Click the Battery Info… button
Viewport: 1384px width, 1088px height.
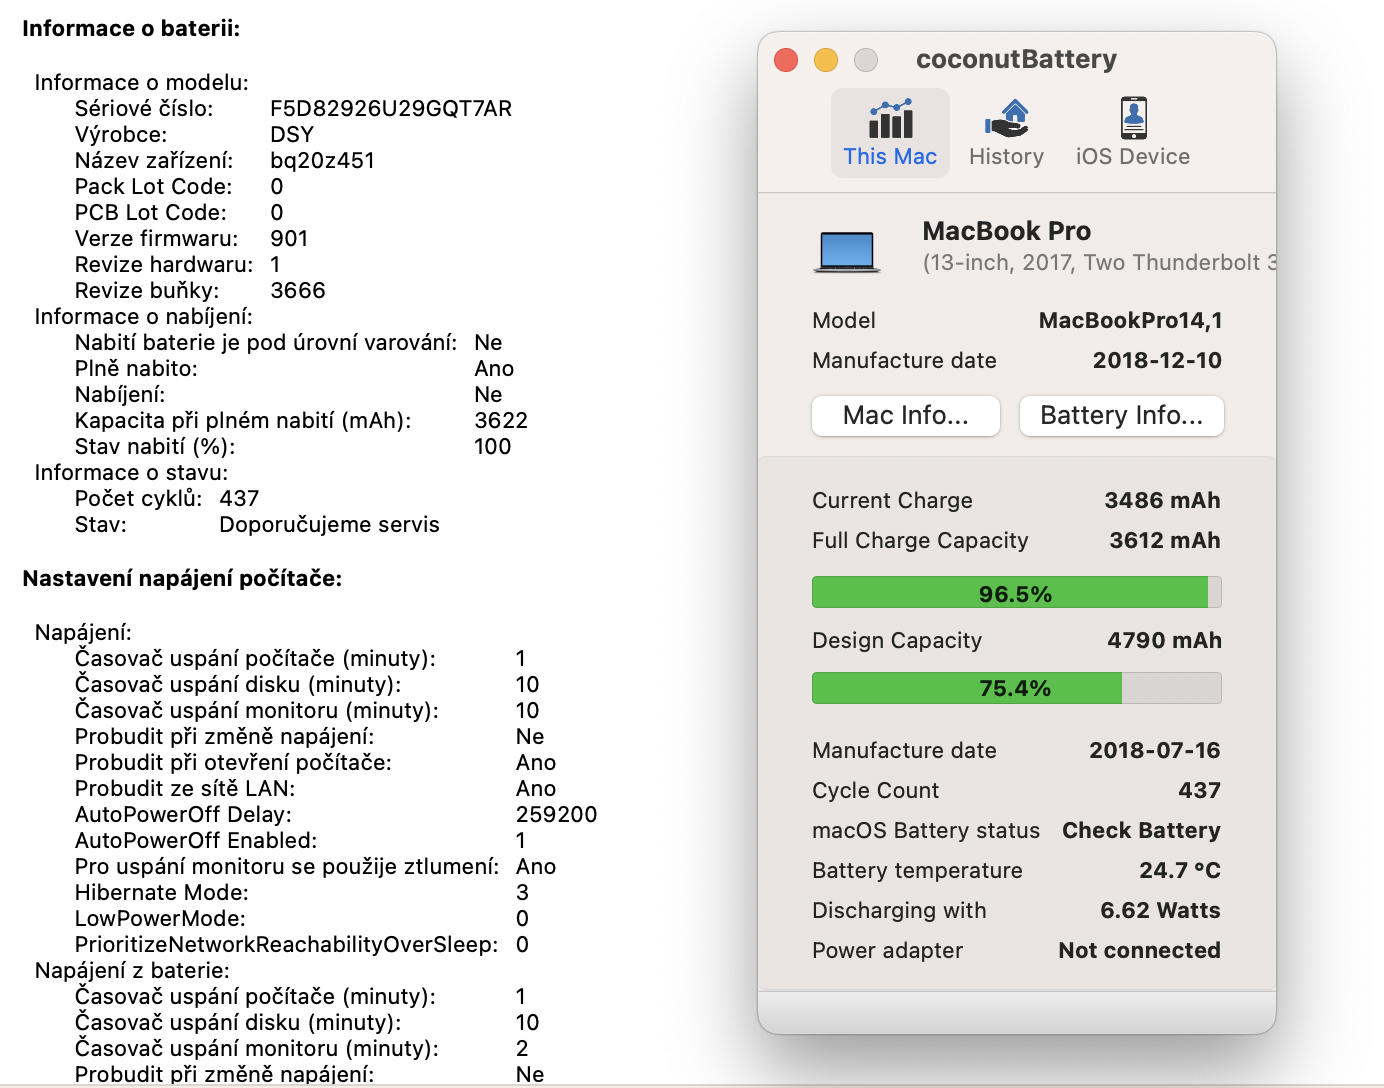pos(1122,416)
